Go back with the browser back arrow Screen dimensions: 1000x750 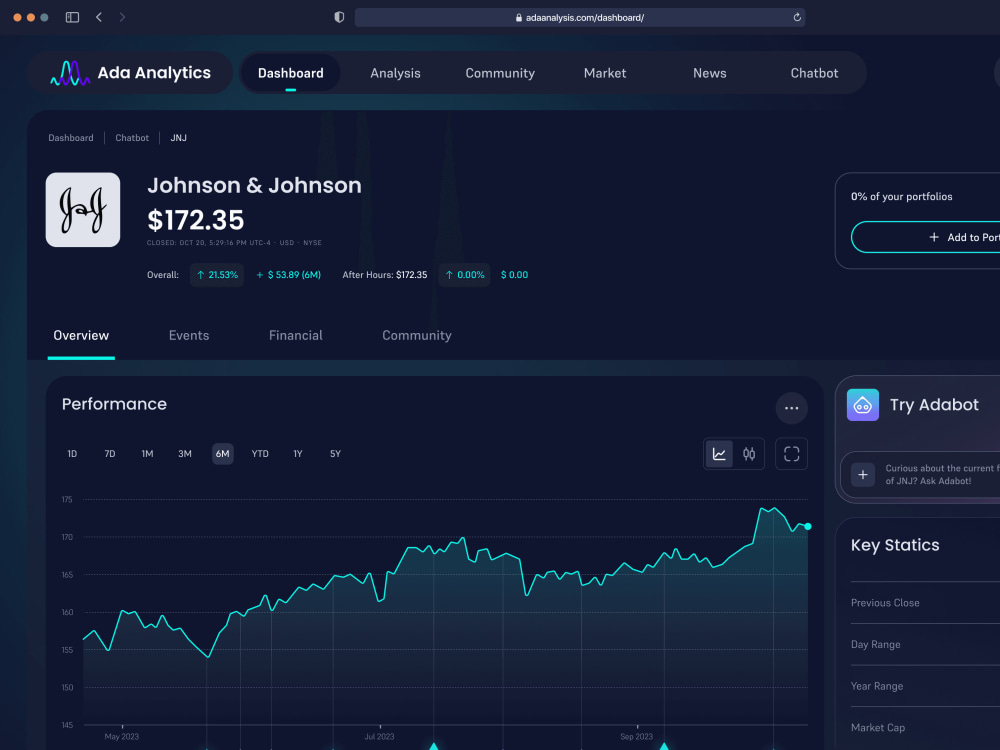(99, 17)
